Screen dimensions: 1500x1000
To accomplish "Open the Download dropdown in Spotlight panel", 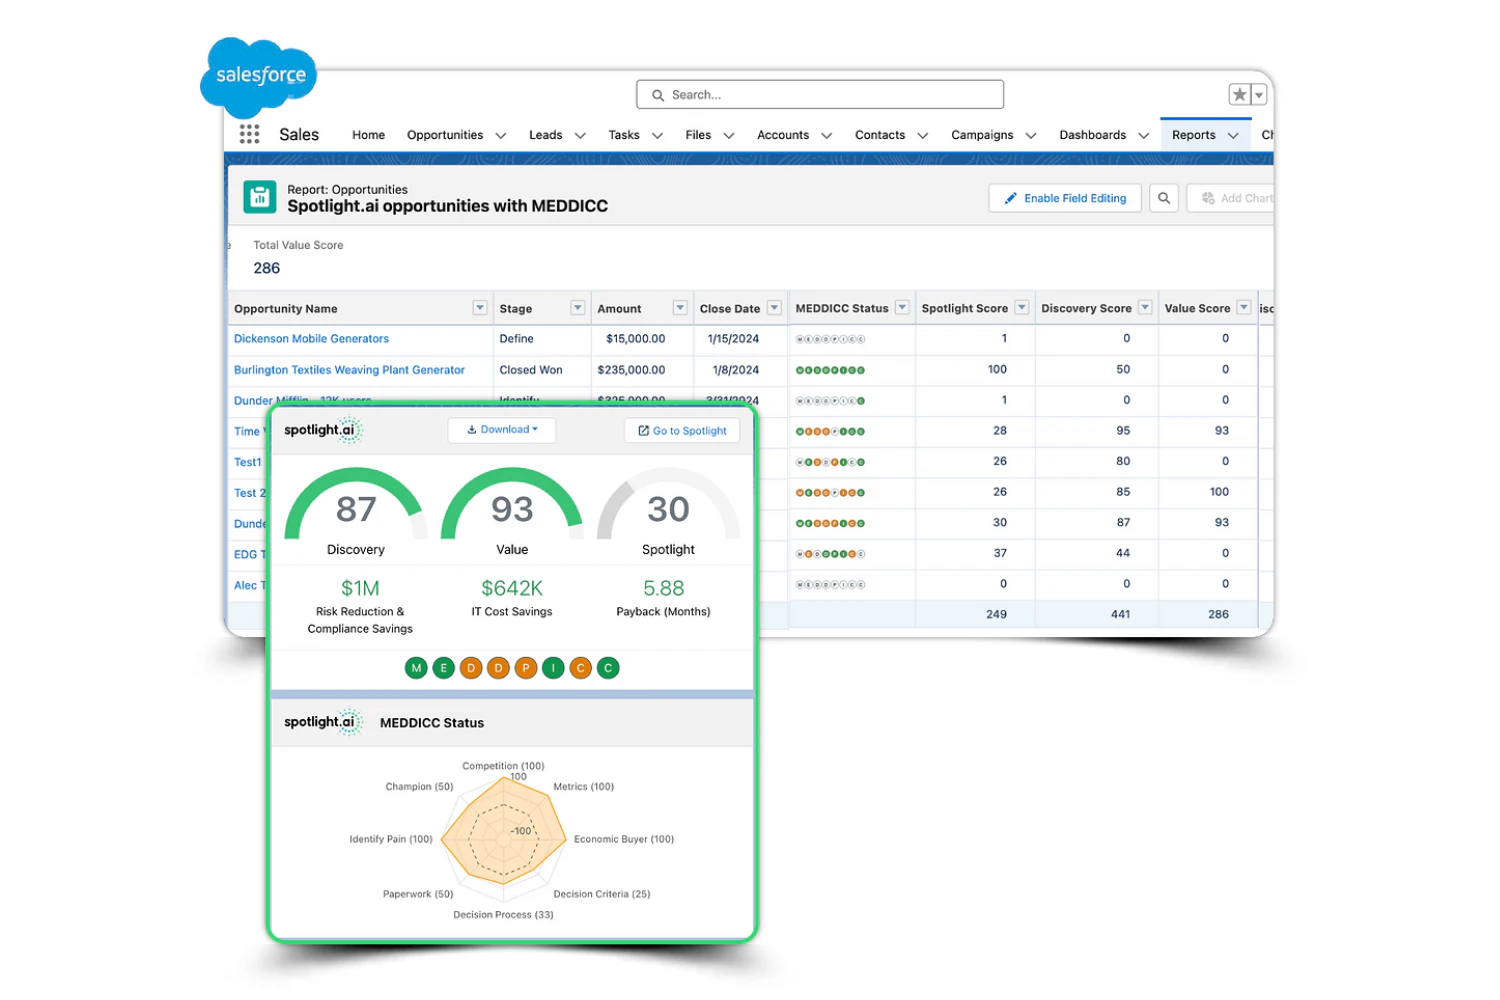I will [502, 430].
